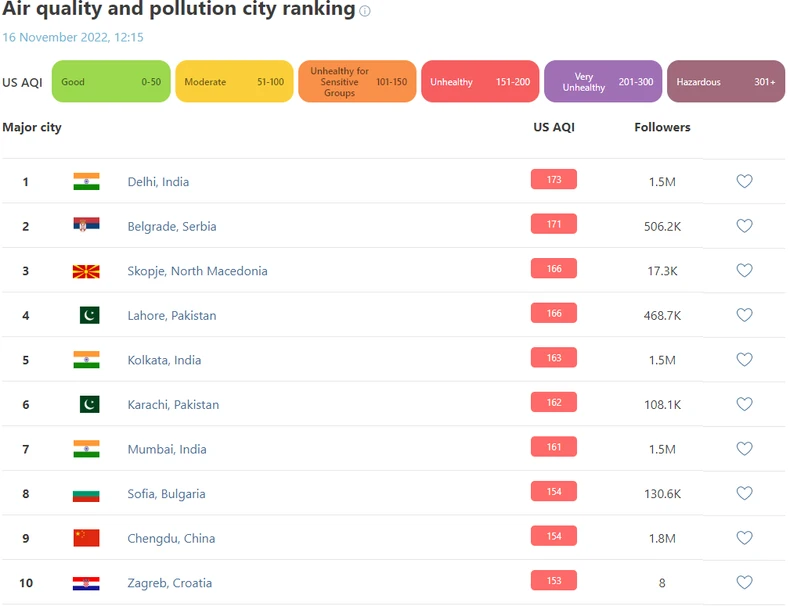The image size is (790, 606).
Task: Click heart icon in Chengdu, China row
Action: pyautogui.click(x=744, y=538)
